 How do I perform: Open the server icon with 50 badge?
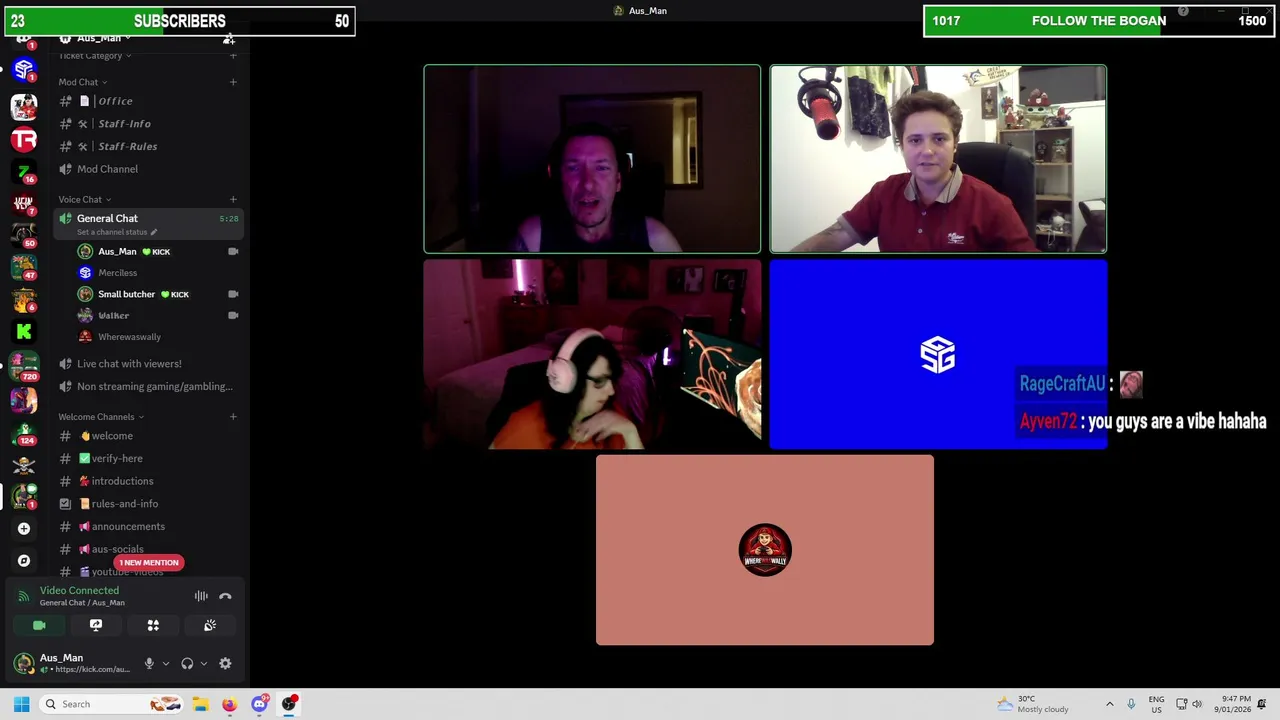[x=24, y=234]
